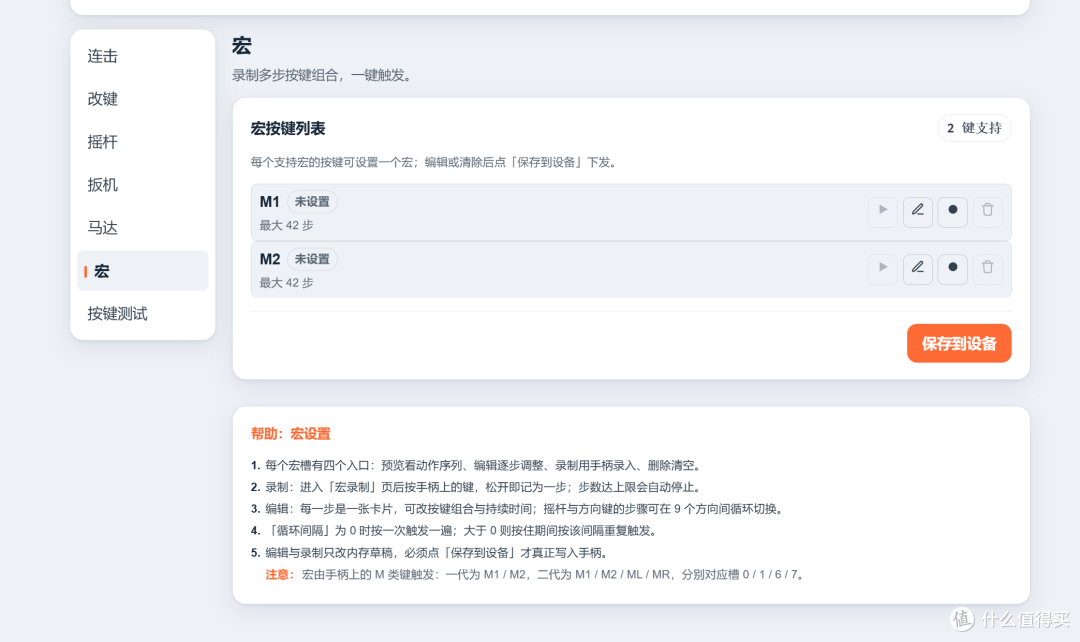Delete the M1 macro with trash icon
The image size is (1080, 642).
point(987,211)
